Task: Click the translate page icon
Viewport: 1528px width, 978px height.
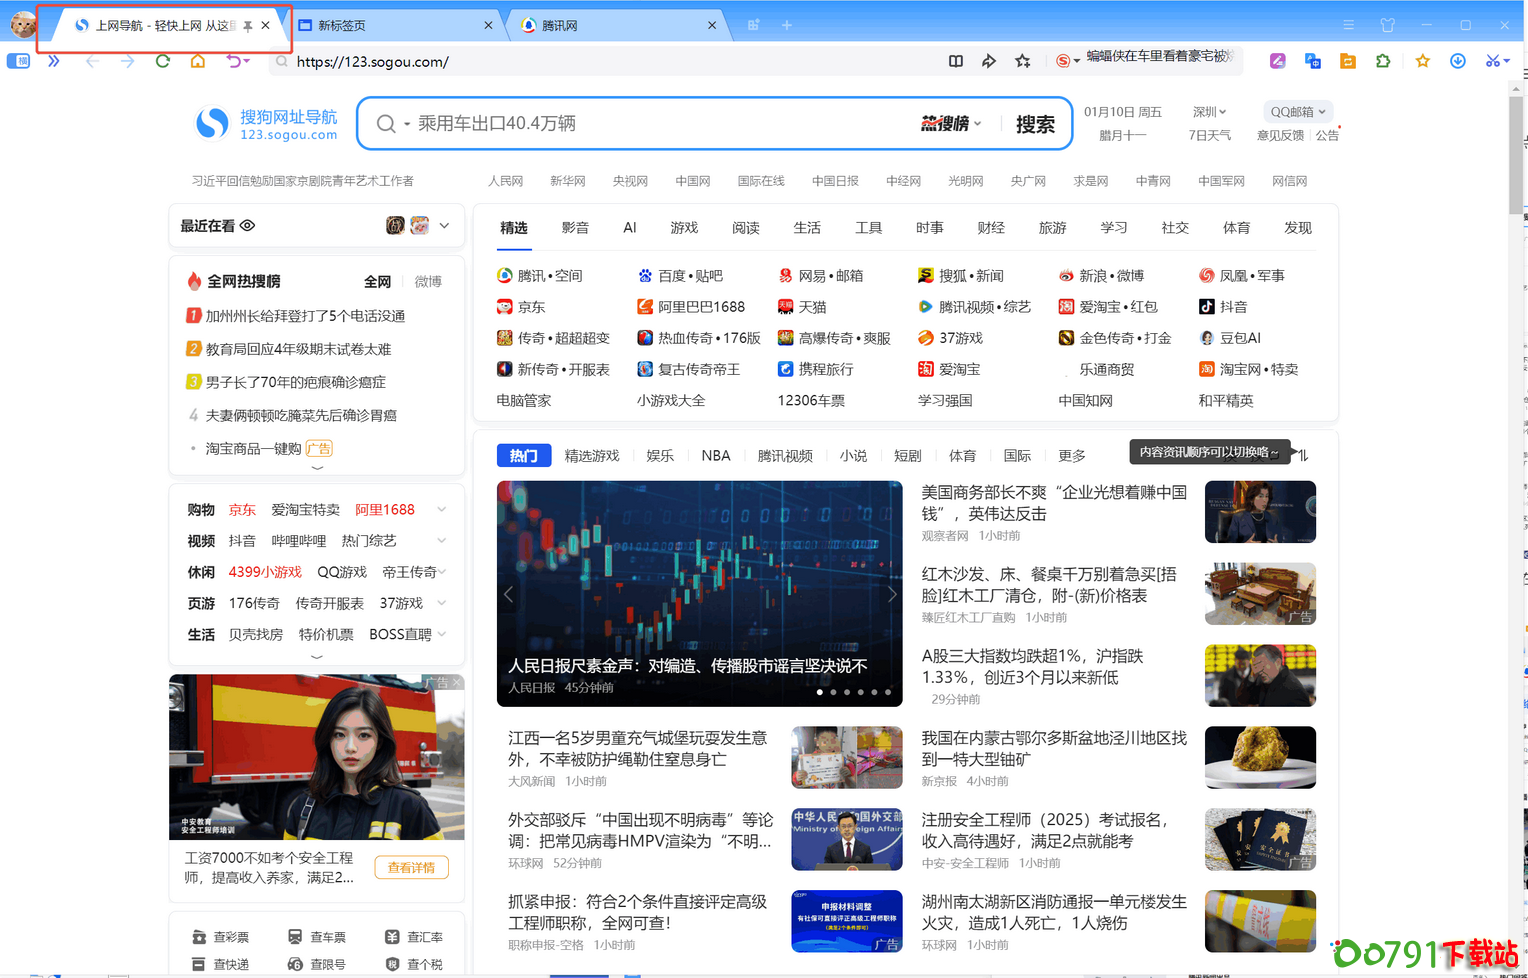Action: pos(1312,61)
